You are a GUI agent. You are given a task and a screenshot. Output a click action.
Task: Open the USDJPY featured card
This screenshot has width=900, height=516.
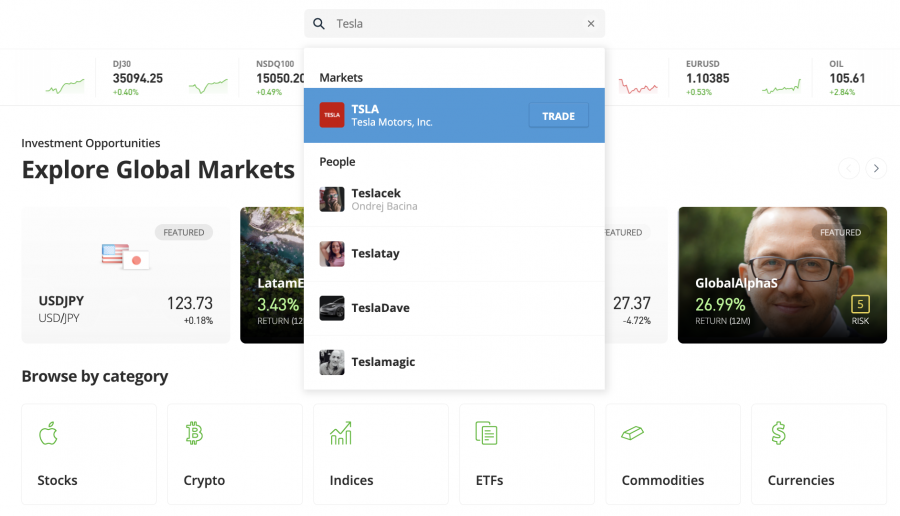125,275
